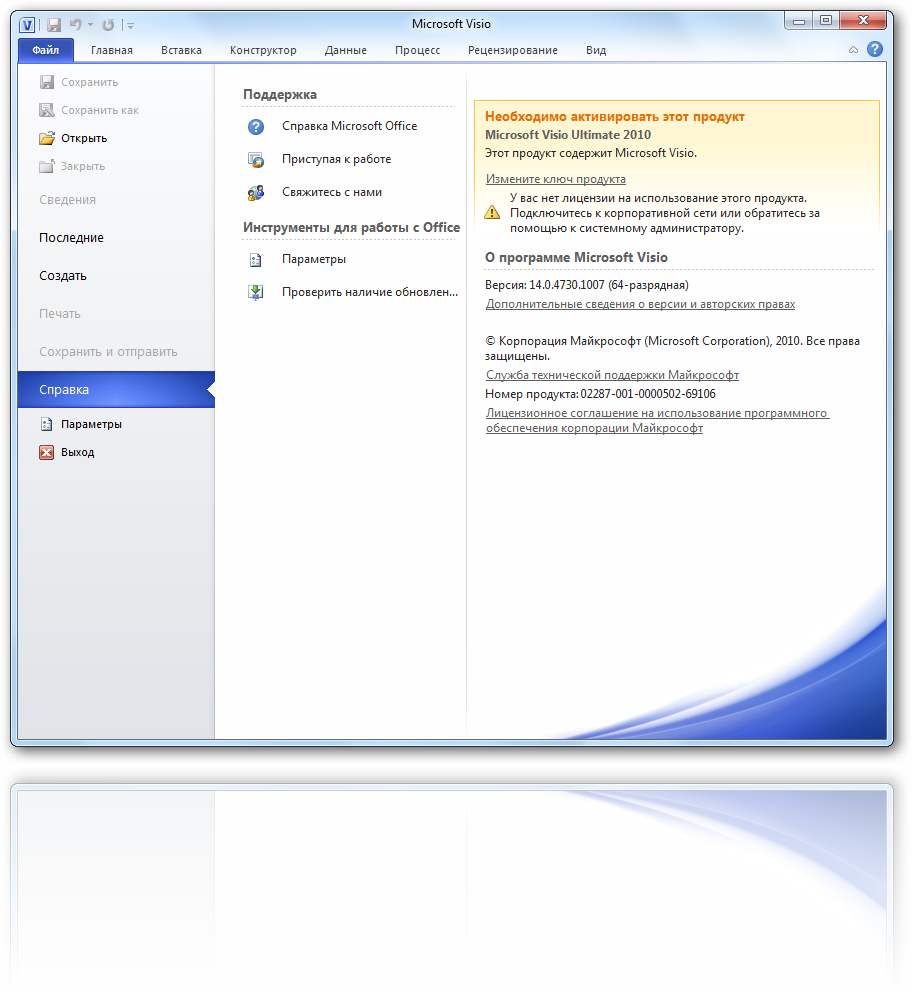The width and height of the screenshot is (912, 994).
Task: Open Параметры under Инструменты для работы
Action: pyautogui.click(x=314, y=259)
